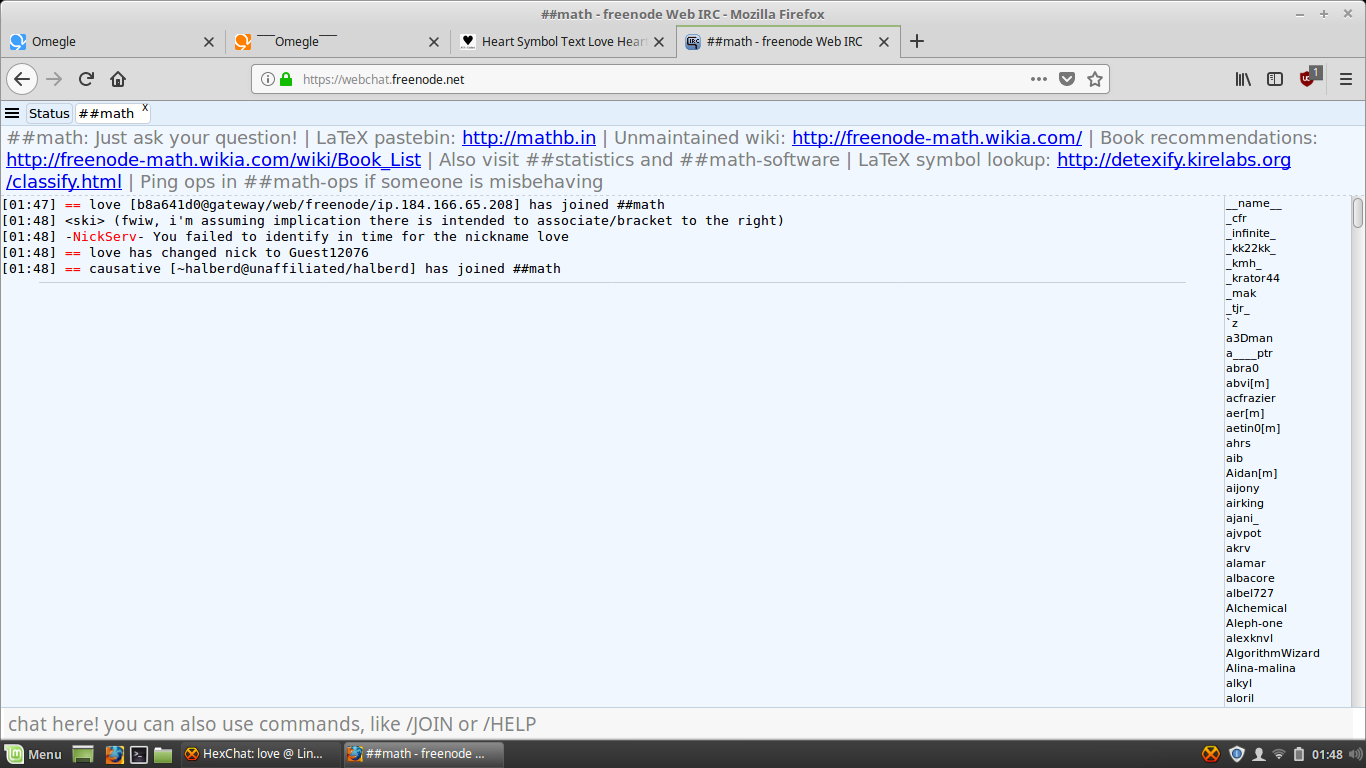Select user _krator44 in nick list

[1252, 278]
